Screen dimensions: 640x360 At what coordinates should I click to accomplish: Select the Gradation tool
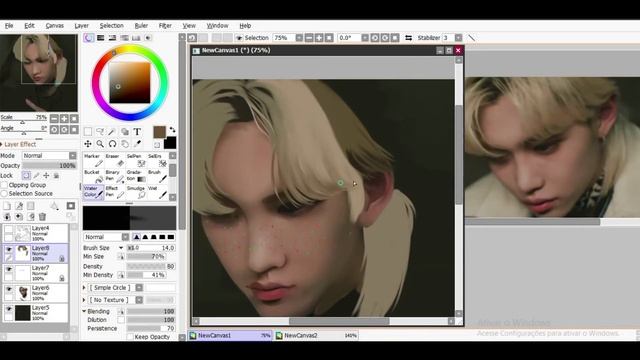point(136,176)
